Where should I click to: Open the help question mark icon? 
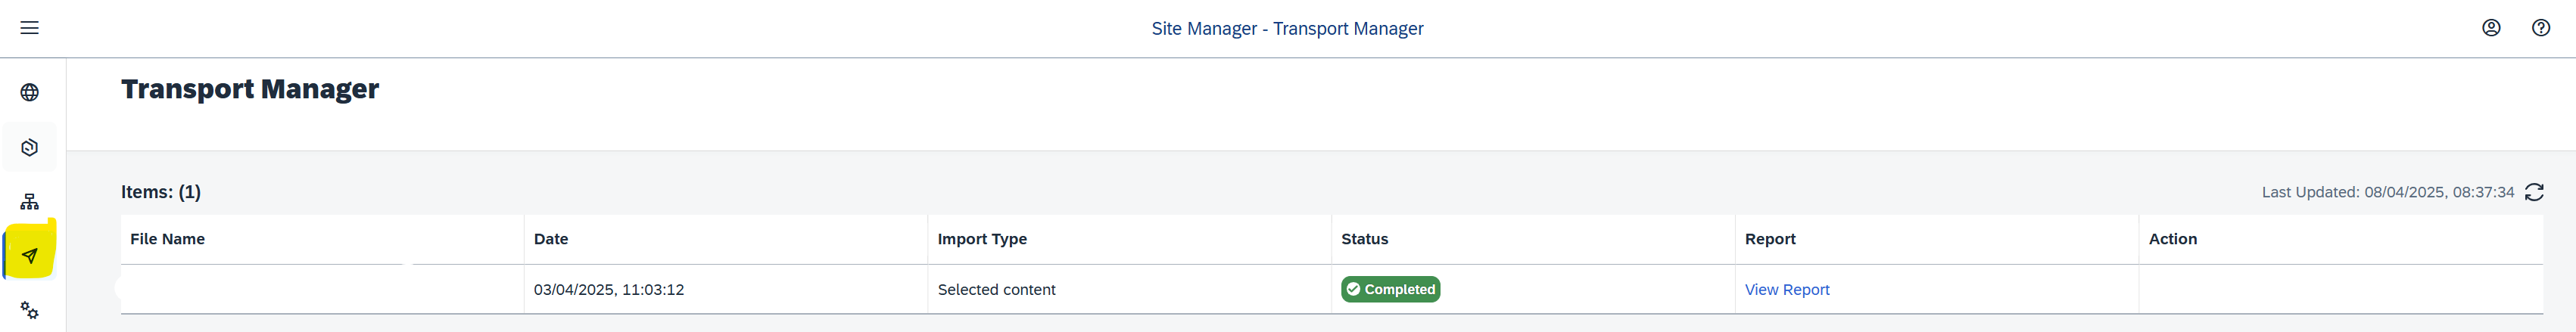tap(2541, 28)
